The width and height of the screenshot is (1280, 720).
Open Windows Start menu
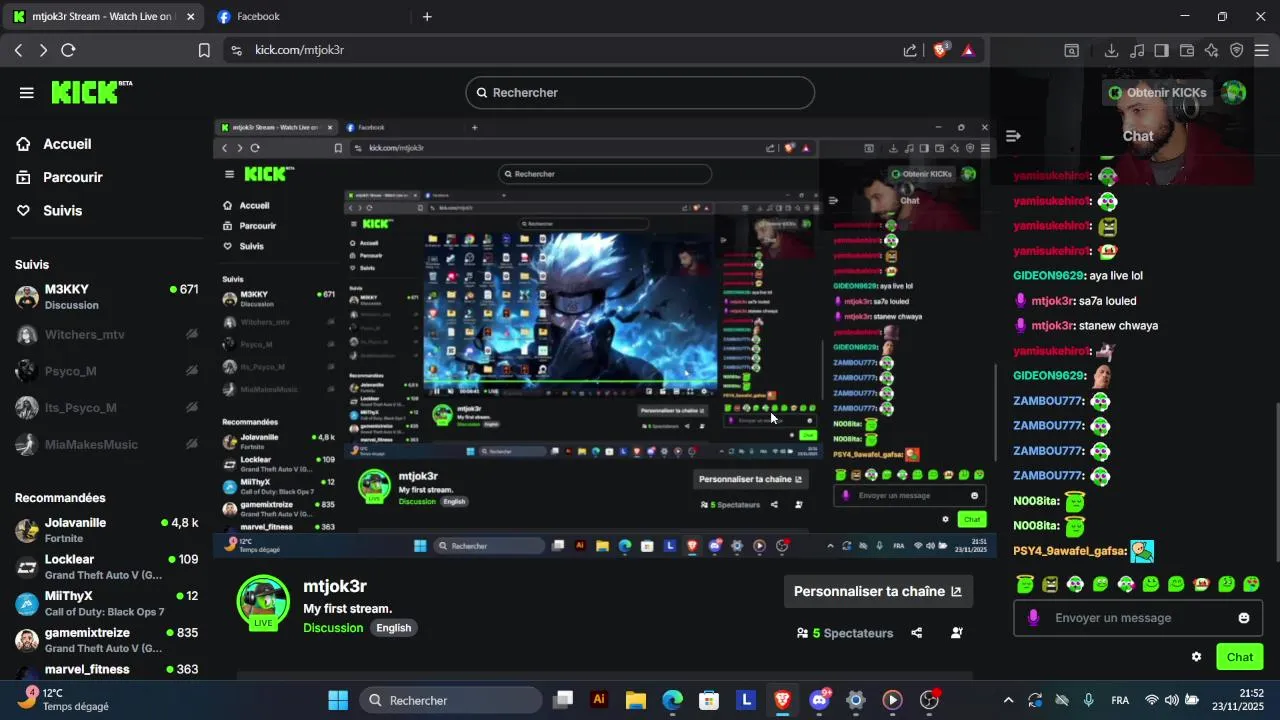click(x=338, y=700)
